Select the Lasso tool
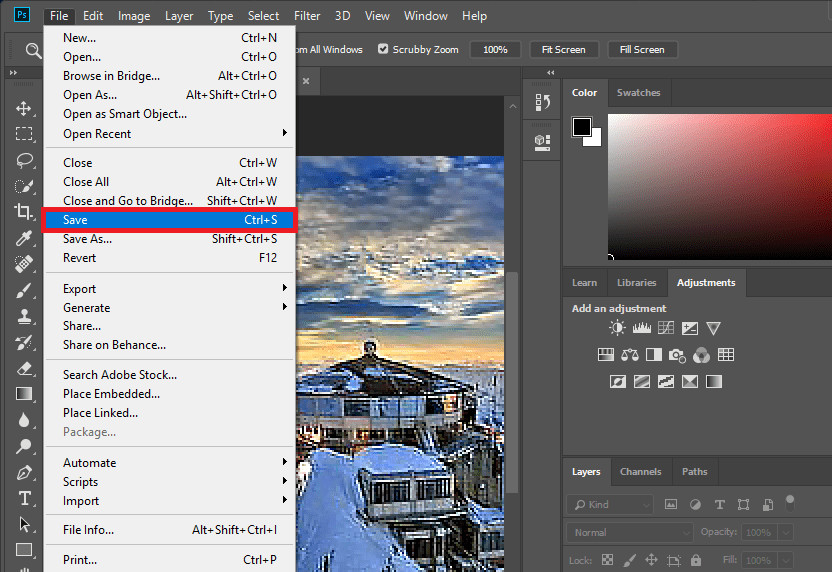 click(x=24, y=160)
